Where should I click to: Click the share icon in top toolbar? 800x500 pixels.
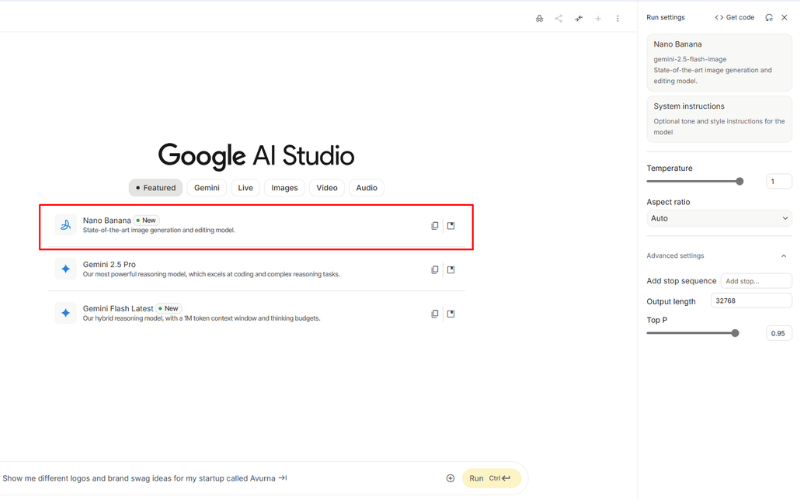[559, 18]
